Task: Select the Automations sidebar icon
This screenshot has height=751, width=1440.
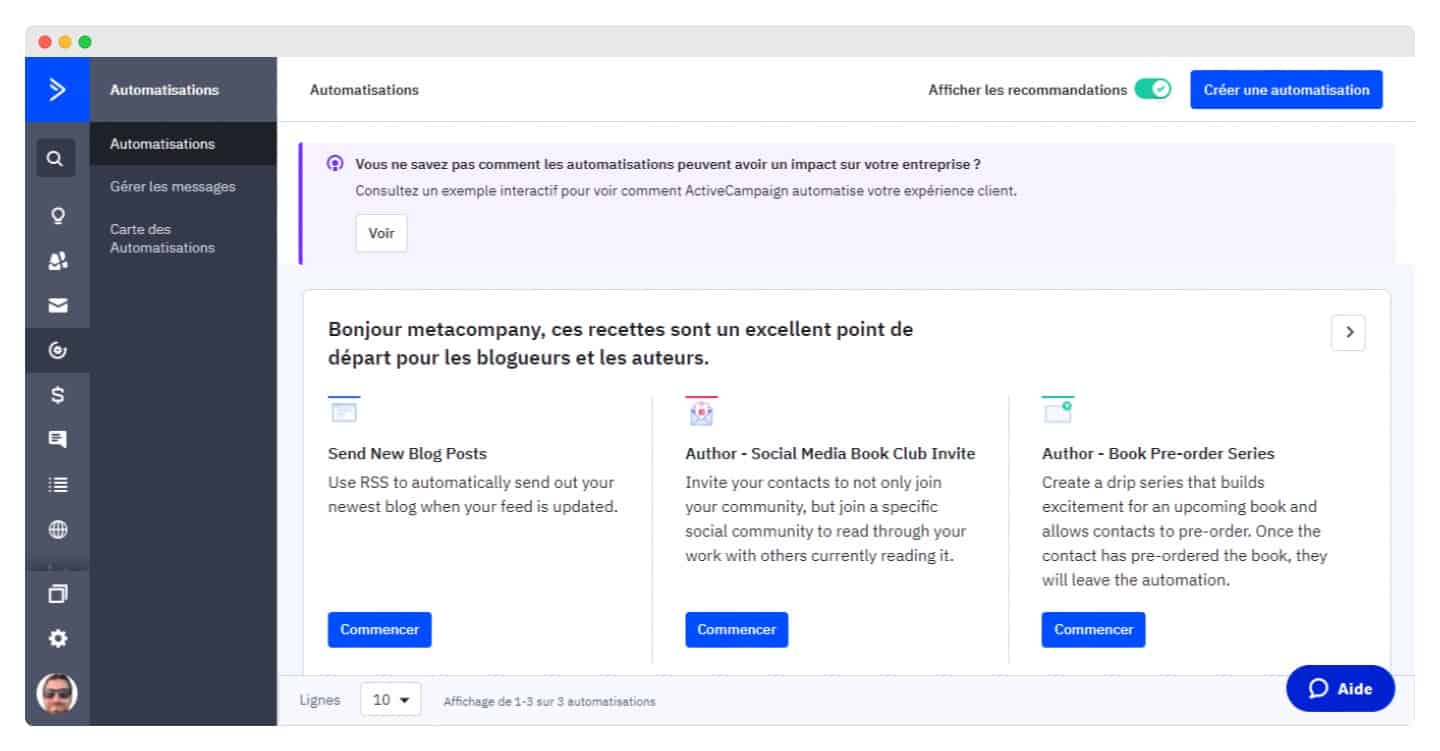Action: pyautogui.click(x=57, y=350)
